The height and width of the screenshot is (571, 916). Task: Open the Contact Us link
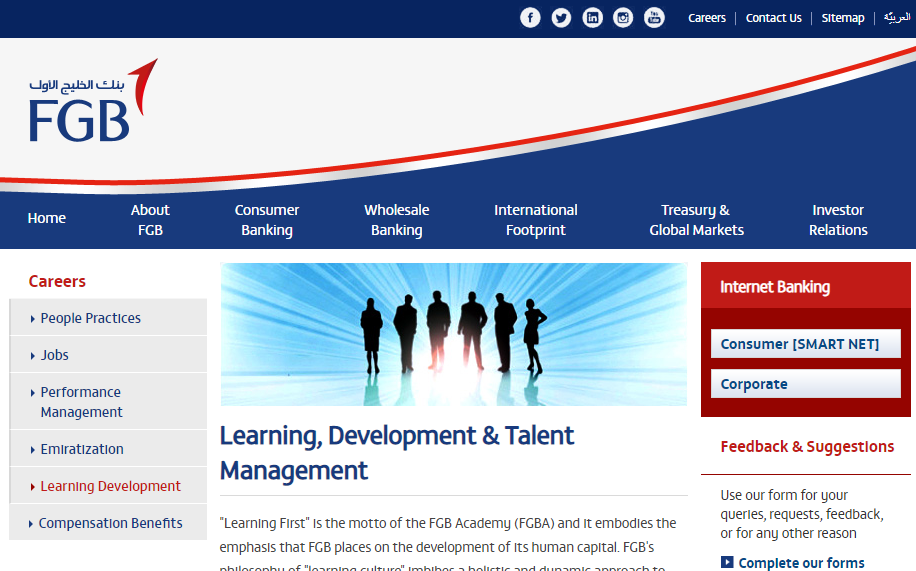point(773,18)
